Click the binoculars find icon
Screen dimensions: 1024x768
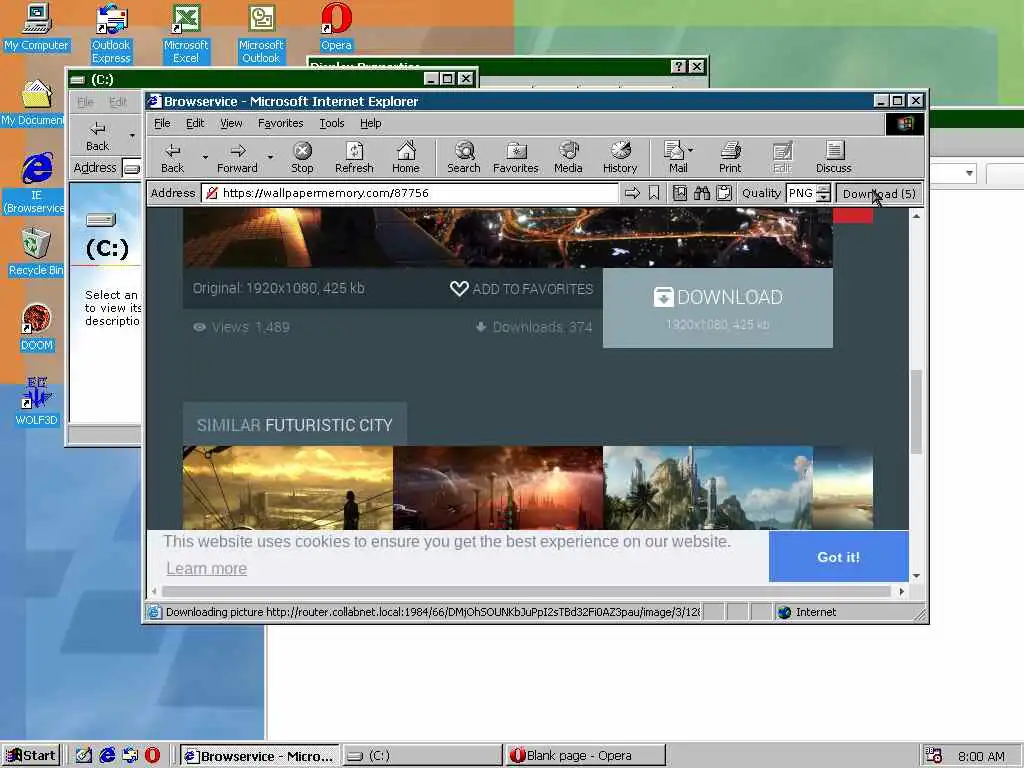coord(702,193)
